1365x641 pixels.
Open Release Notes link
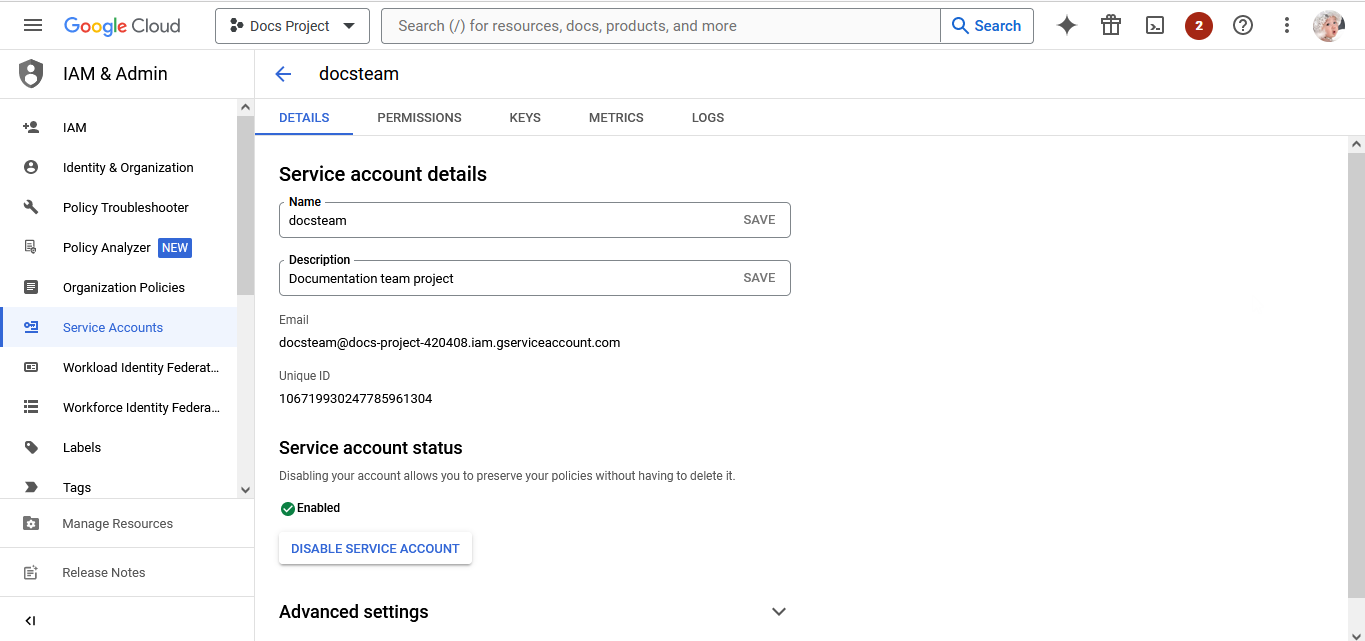point(127,572)
